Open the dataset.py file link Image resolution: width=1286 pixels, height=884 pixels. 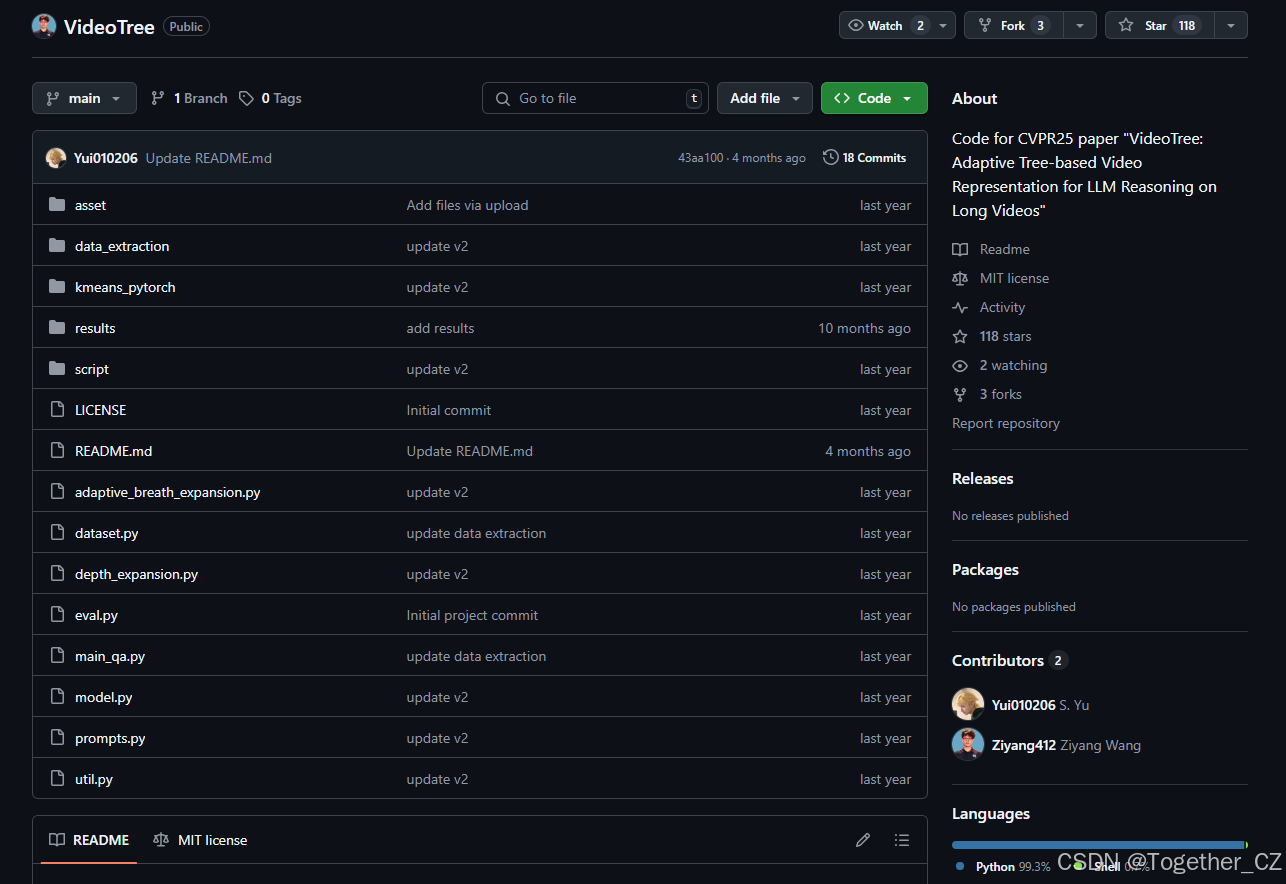[106, 533]
